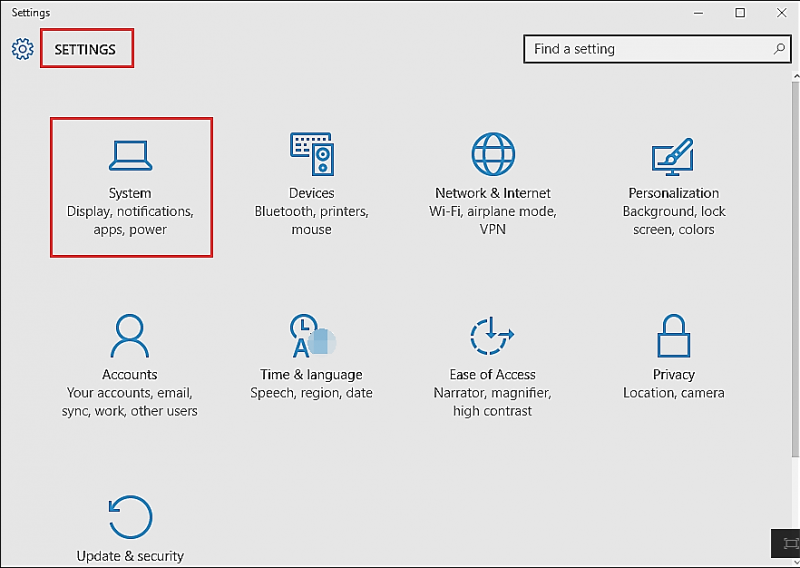This screenshot has height=568, width=800.
Task: Click the Update & security label
Action: (130, 556)
